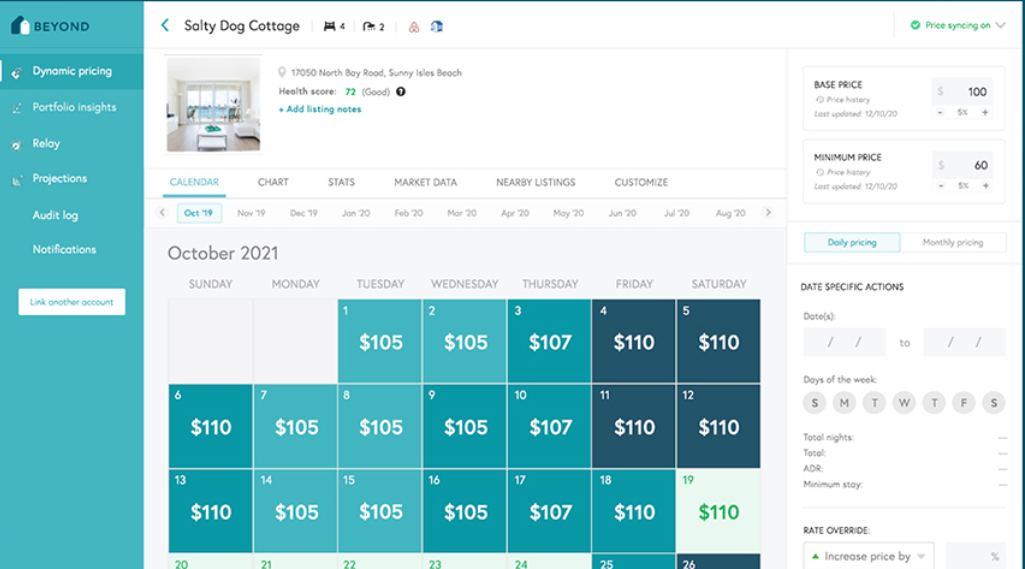
Task: Click the Beyond logo
Action: [x=50, y=26]
